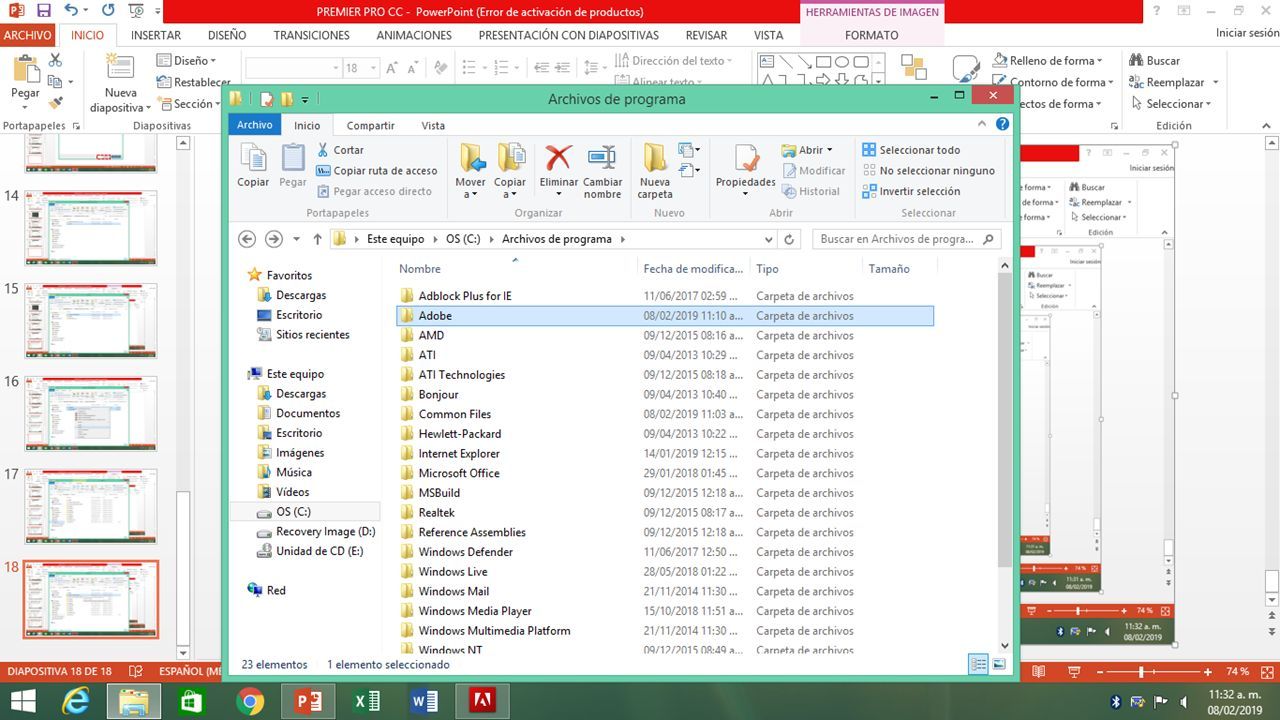Switch to large icons view in Explorer
1280x720 pixels.
point(998,664)
